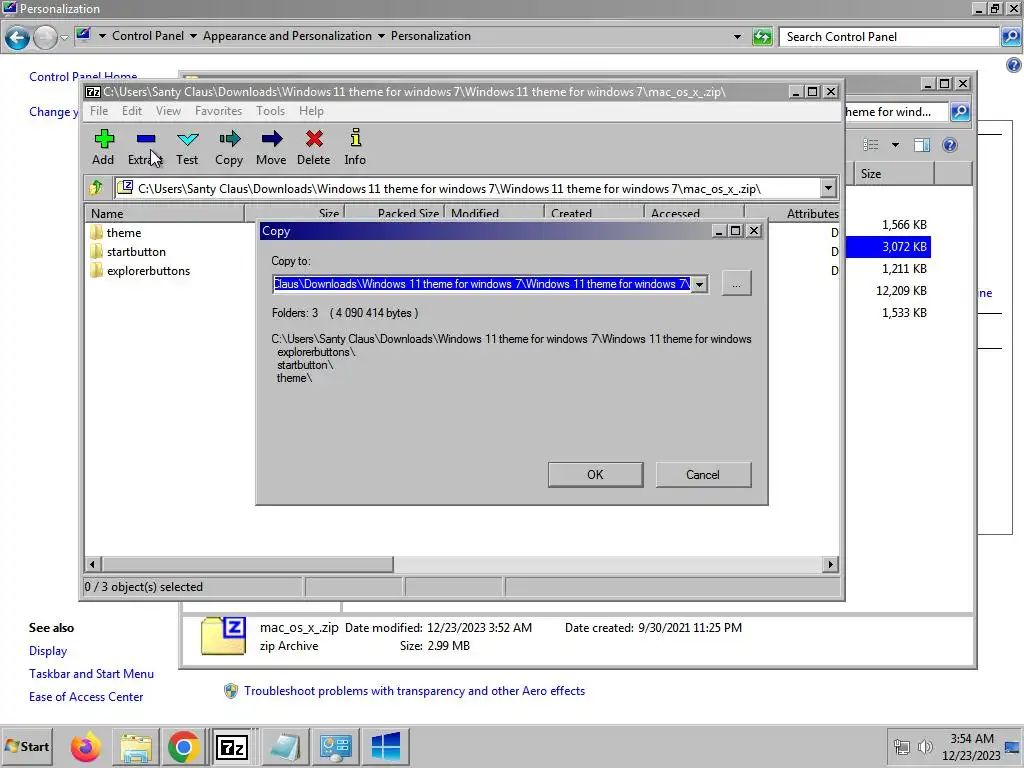Select the explorerbuttons folder
Viewport: 1024px width, 768px height.
pos(148,270)
